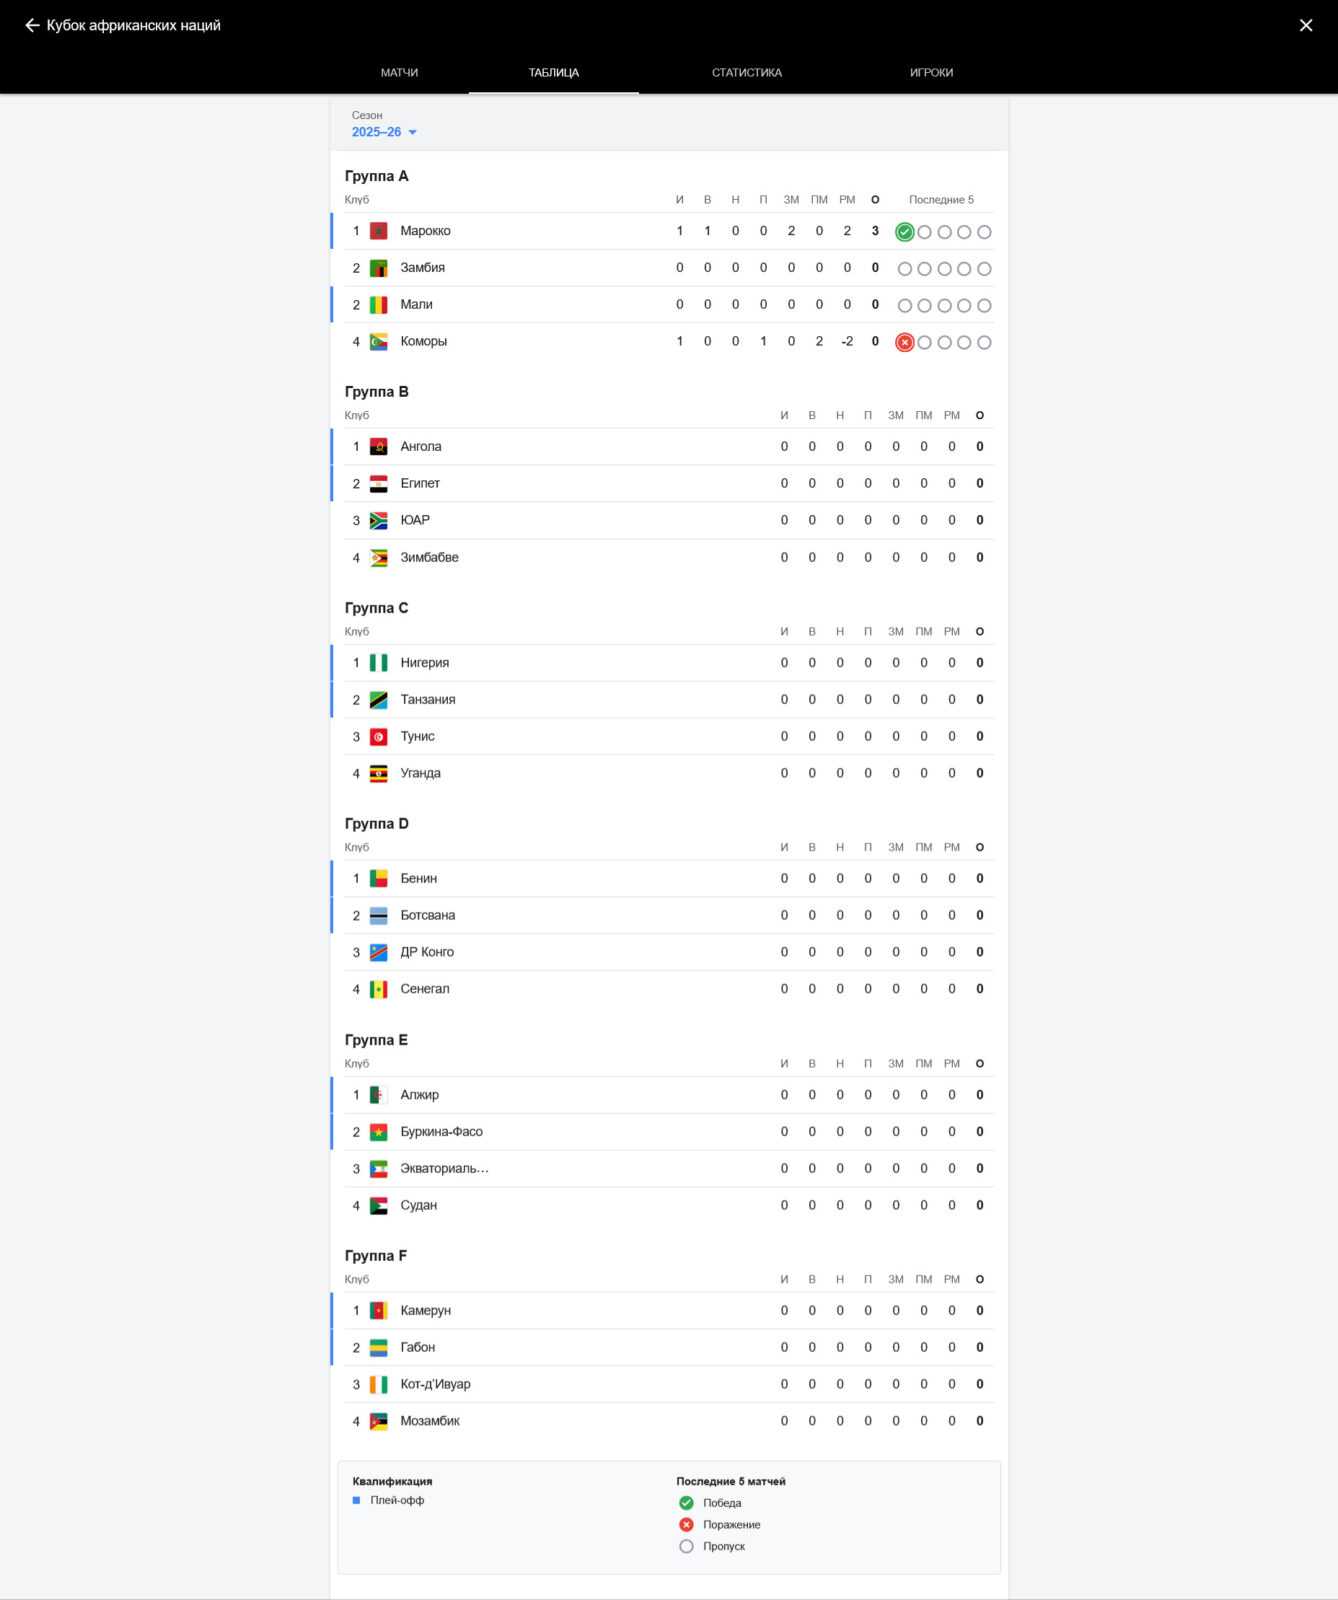
Task: Click the Nigeria flag icon
Action: pos(379,663)
